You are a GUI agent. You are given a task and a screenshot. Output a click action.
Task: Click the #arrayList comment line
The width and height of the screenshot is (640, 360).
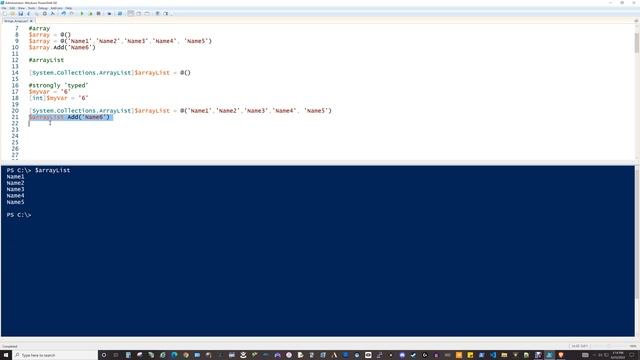(46, 60)
